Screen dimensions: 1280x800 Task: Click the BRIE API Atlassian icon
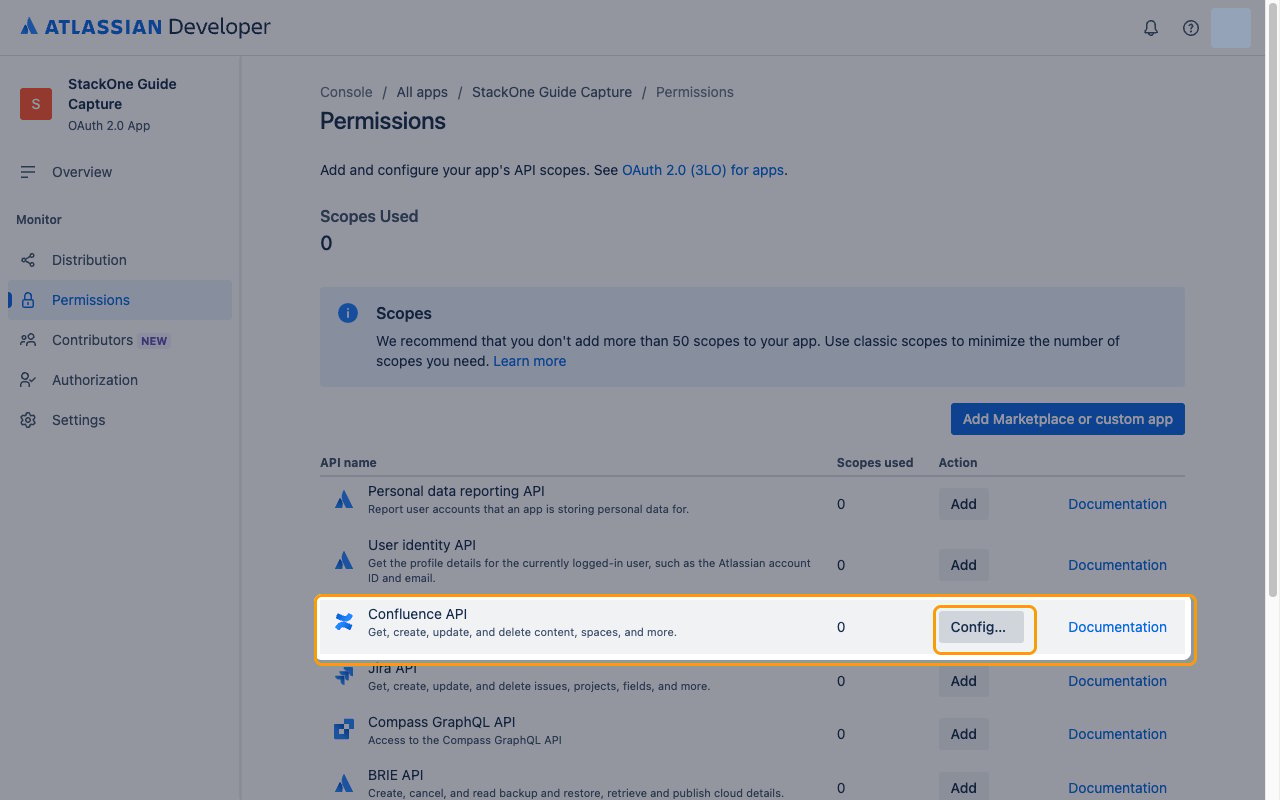click(344, 783)
